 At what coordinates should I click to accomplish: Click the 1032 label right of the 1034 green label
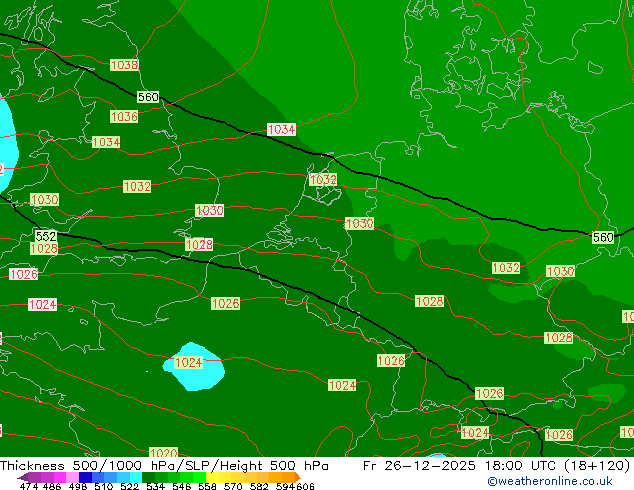[137, 186]
